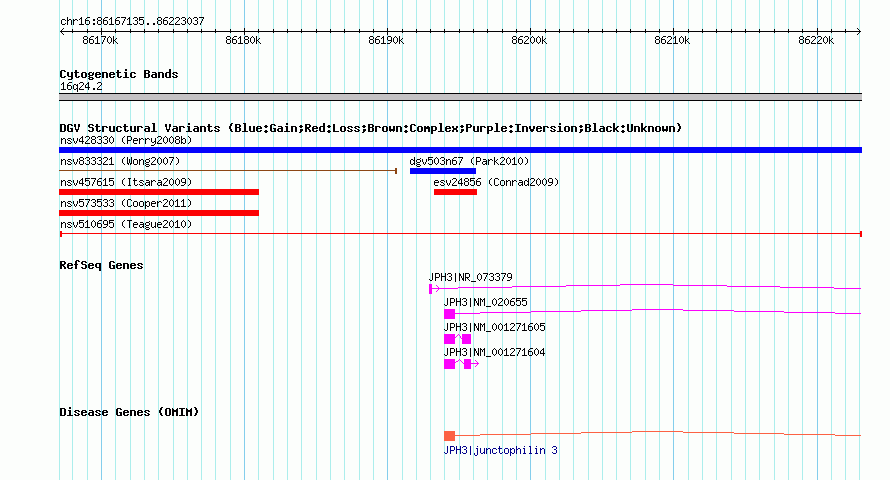Click the DGV Structural Variants track title
Viewport: 890px width, 480px height.
point(371,128)
